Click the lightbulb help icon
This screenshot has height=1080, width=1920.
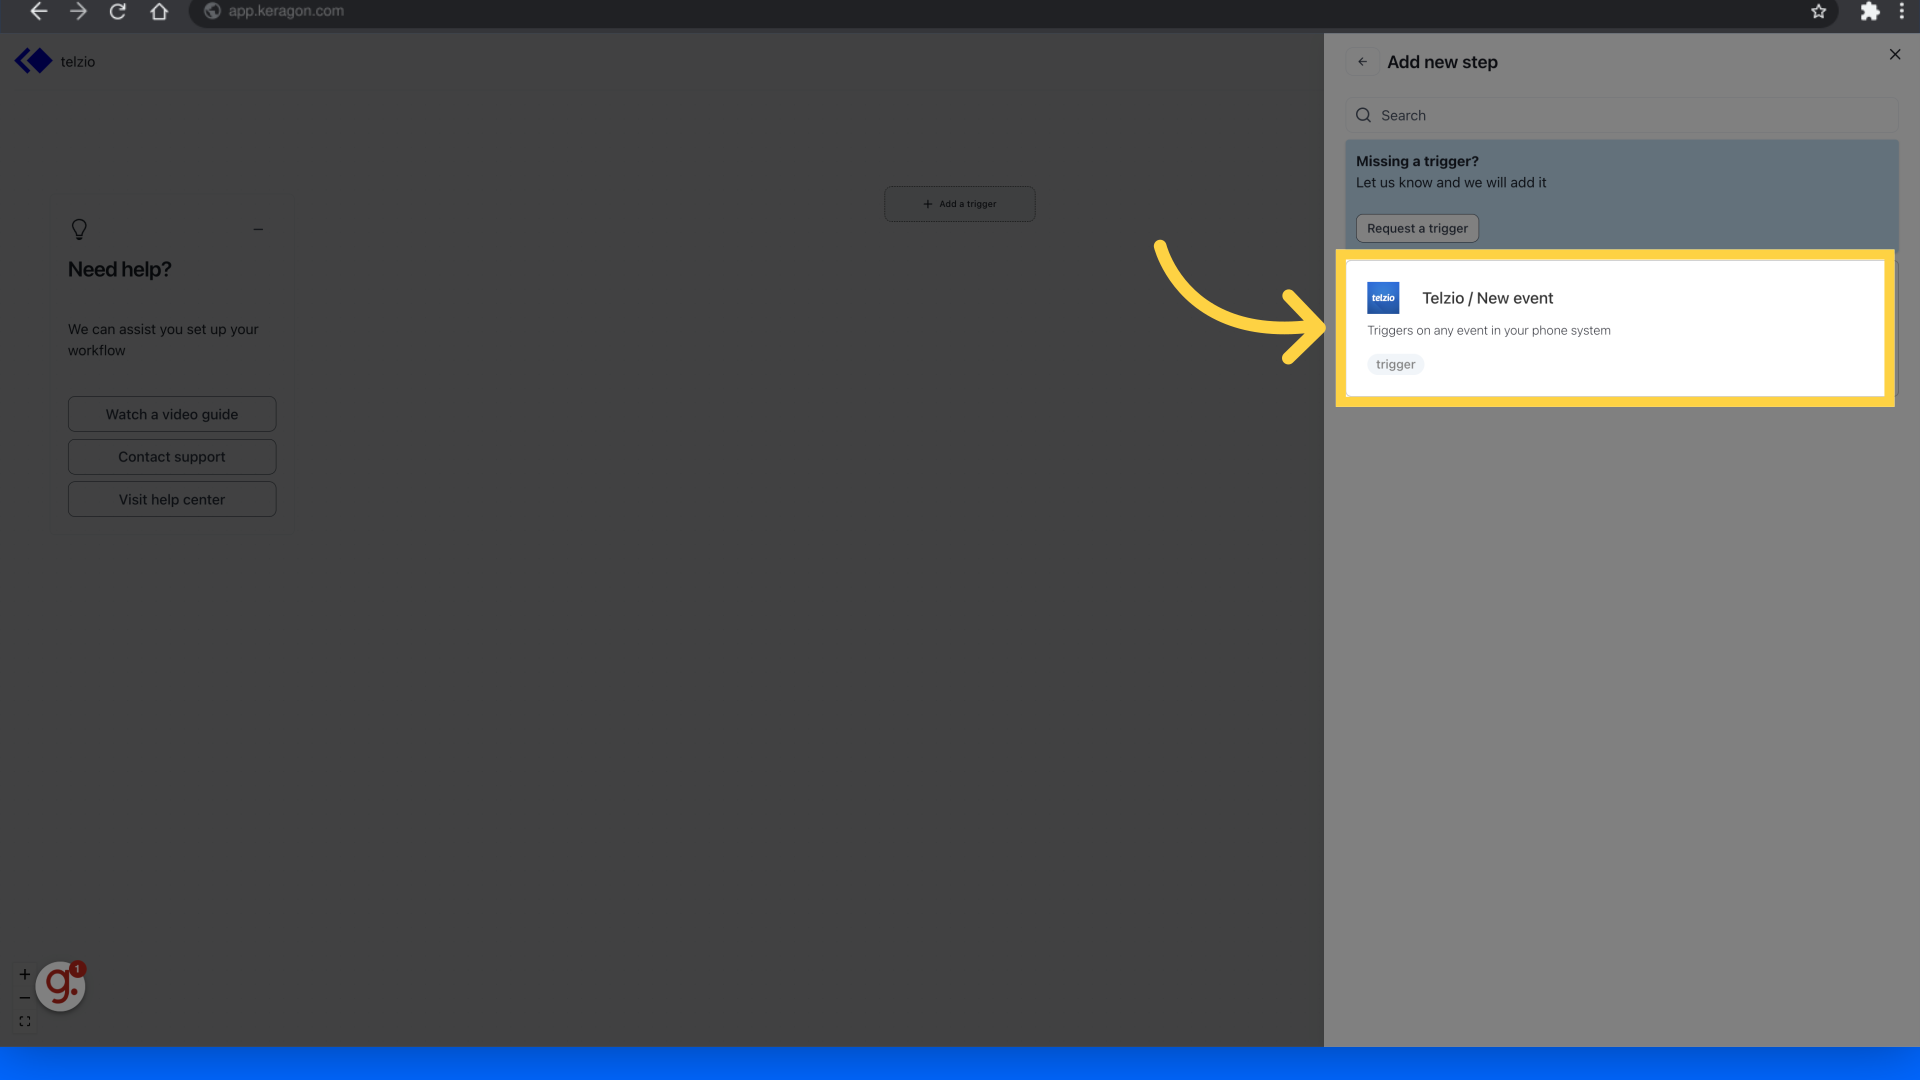tap(79, 229)
